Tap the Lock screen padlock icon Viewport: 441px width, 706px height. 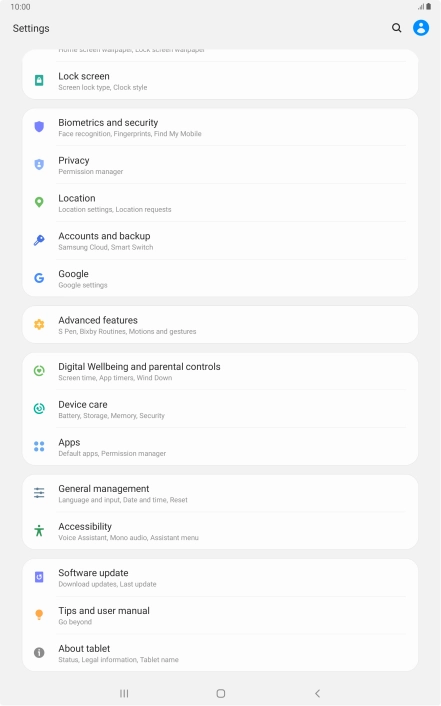pos(39,81)
